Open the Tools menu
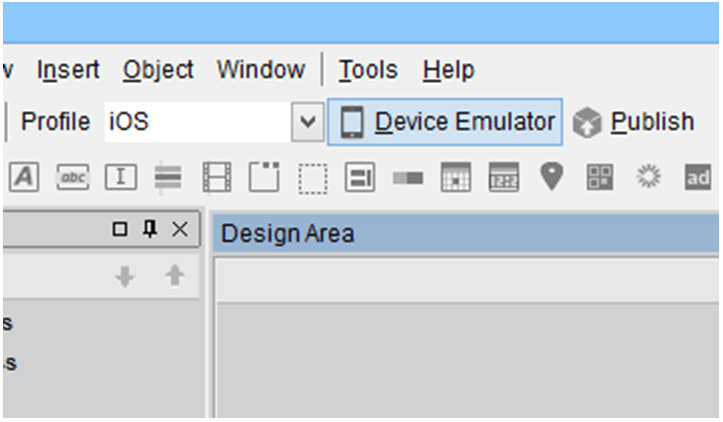 368,70
